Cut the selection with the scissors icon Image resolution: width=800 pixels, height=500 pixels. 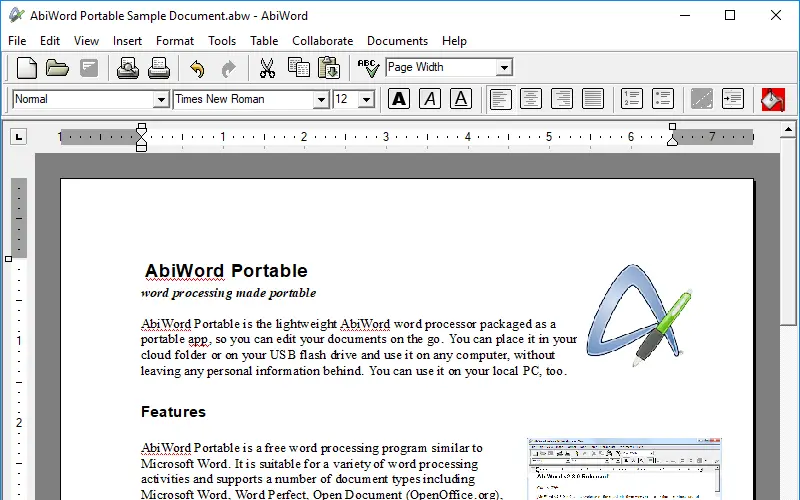(x=267, y=68)
